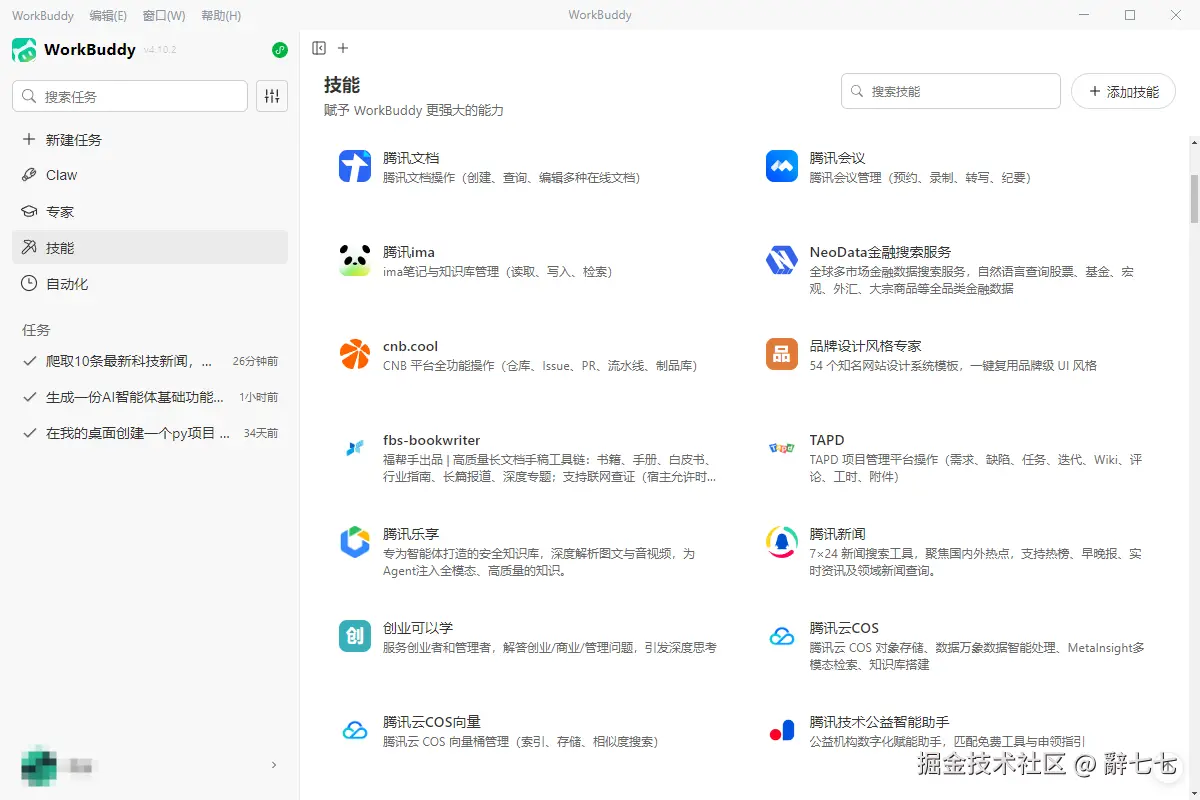This screenshot has width=1200, height=800.
Task: Go to 专家 in sidebar
Action: (150, 212)
